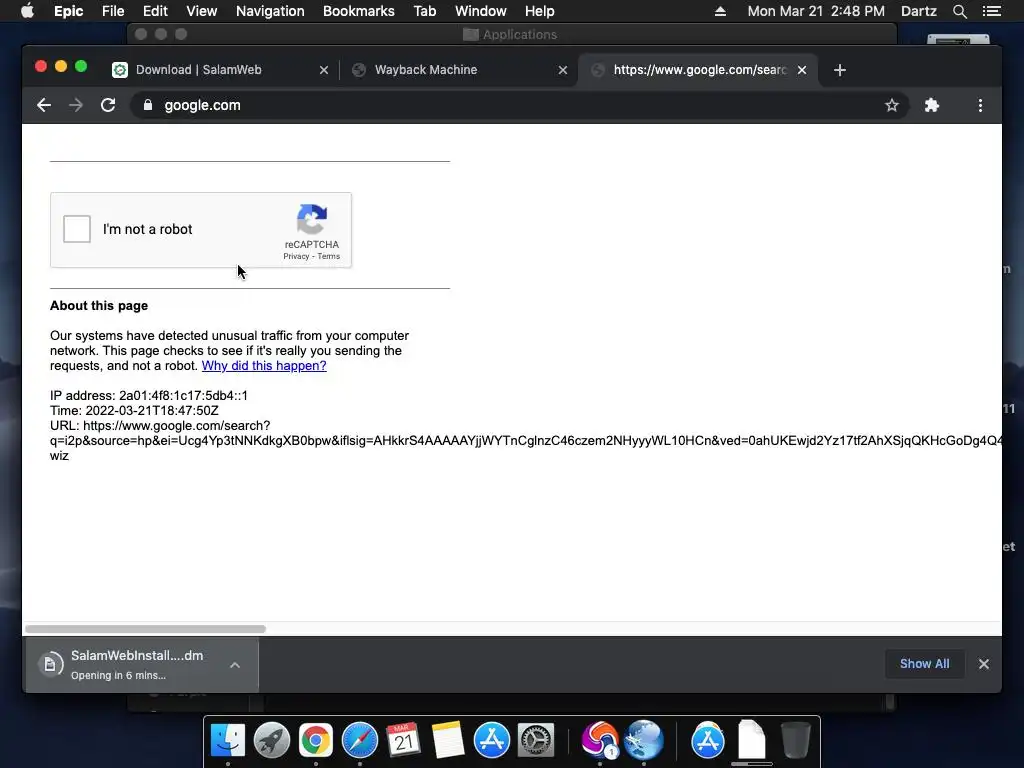Screen dimensions: 1024x768
Task: Expand the SalamWebInstall download options chevron
Action: [235, 665]
